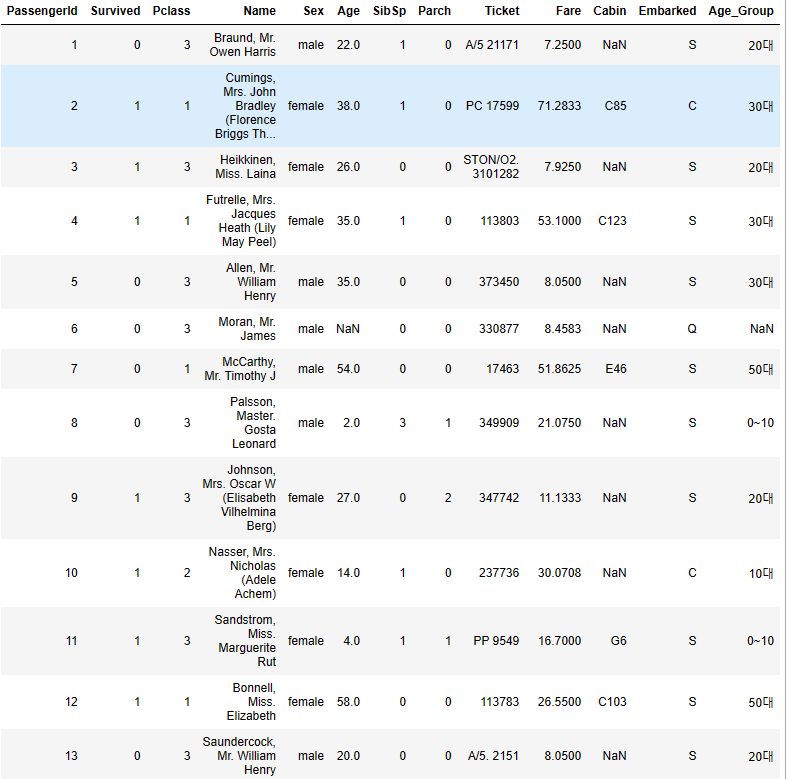
Task: Click fare value 30.0708
Action: pos(559,573)
